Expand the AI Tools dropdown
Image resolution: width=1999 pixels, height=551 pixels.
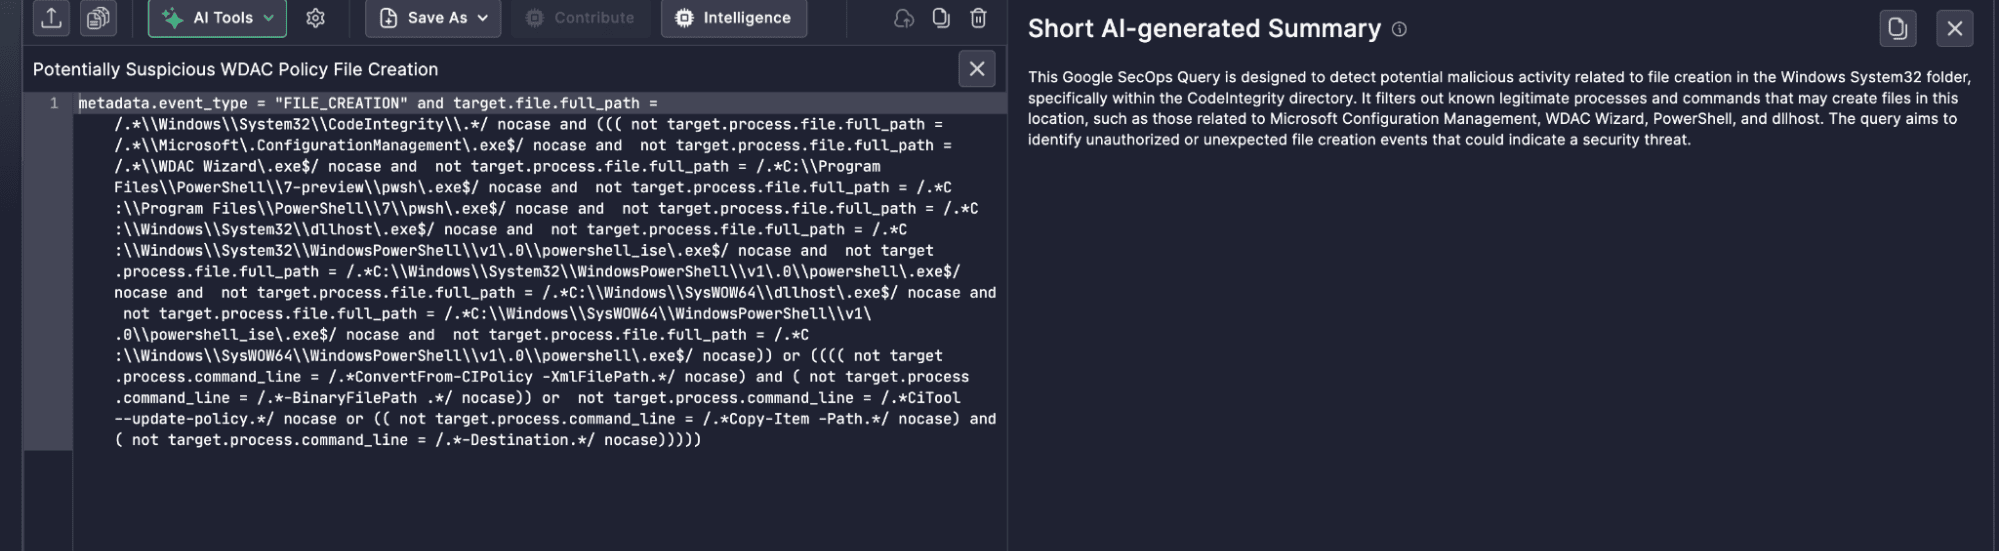217,18
